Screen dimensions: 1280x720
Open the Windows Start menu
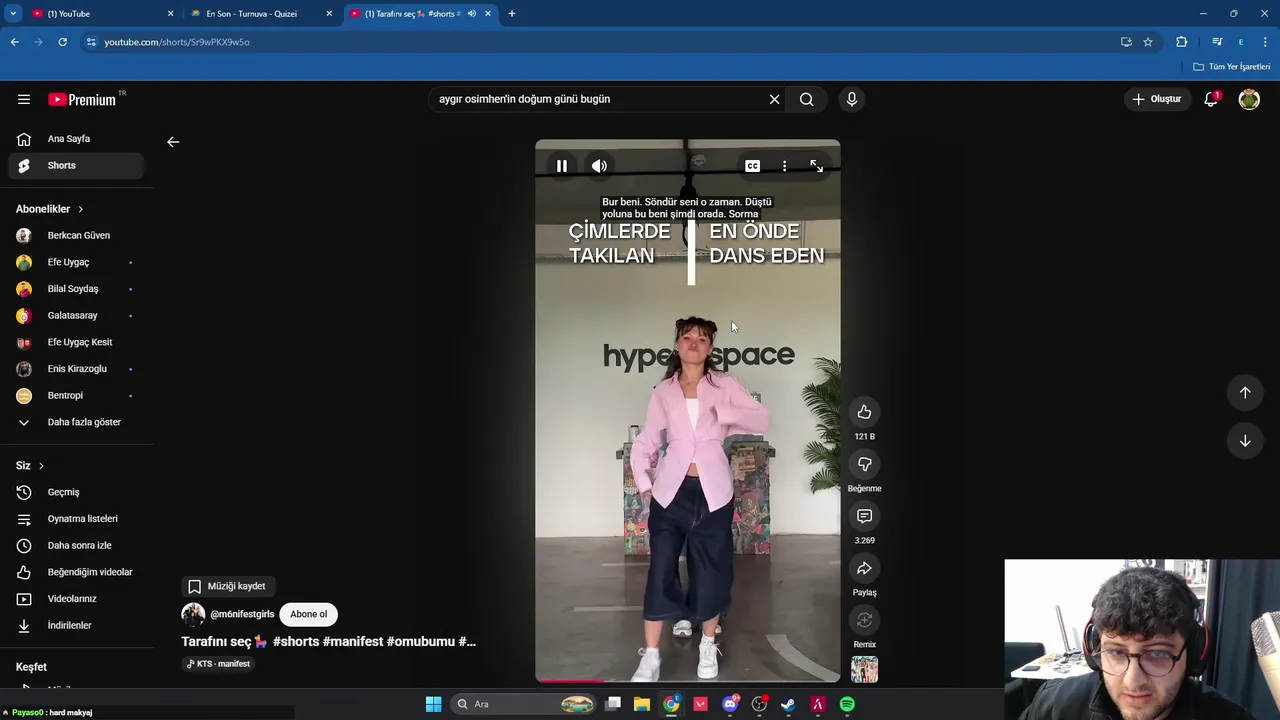(x=433, y=704)
